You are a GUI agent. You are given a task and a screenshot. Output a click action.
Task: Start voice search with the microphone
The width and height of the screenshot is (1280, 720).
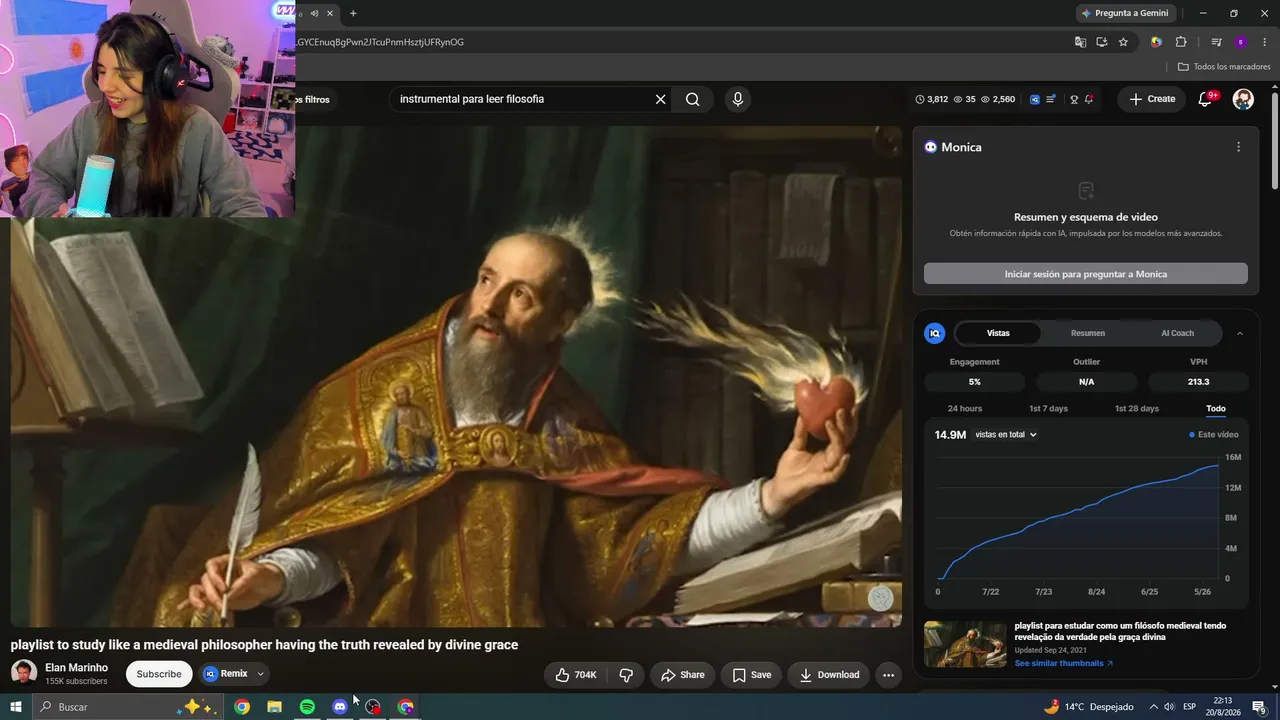tap(738, 99)
